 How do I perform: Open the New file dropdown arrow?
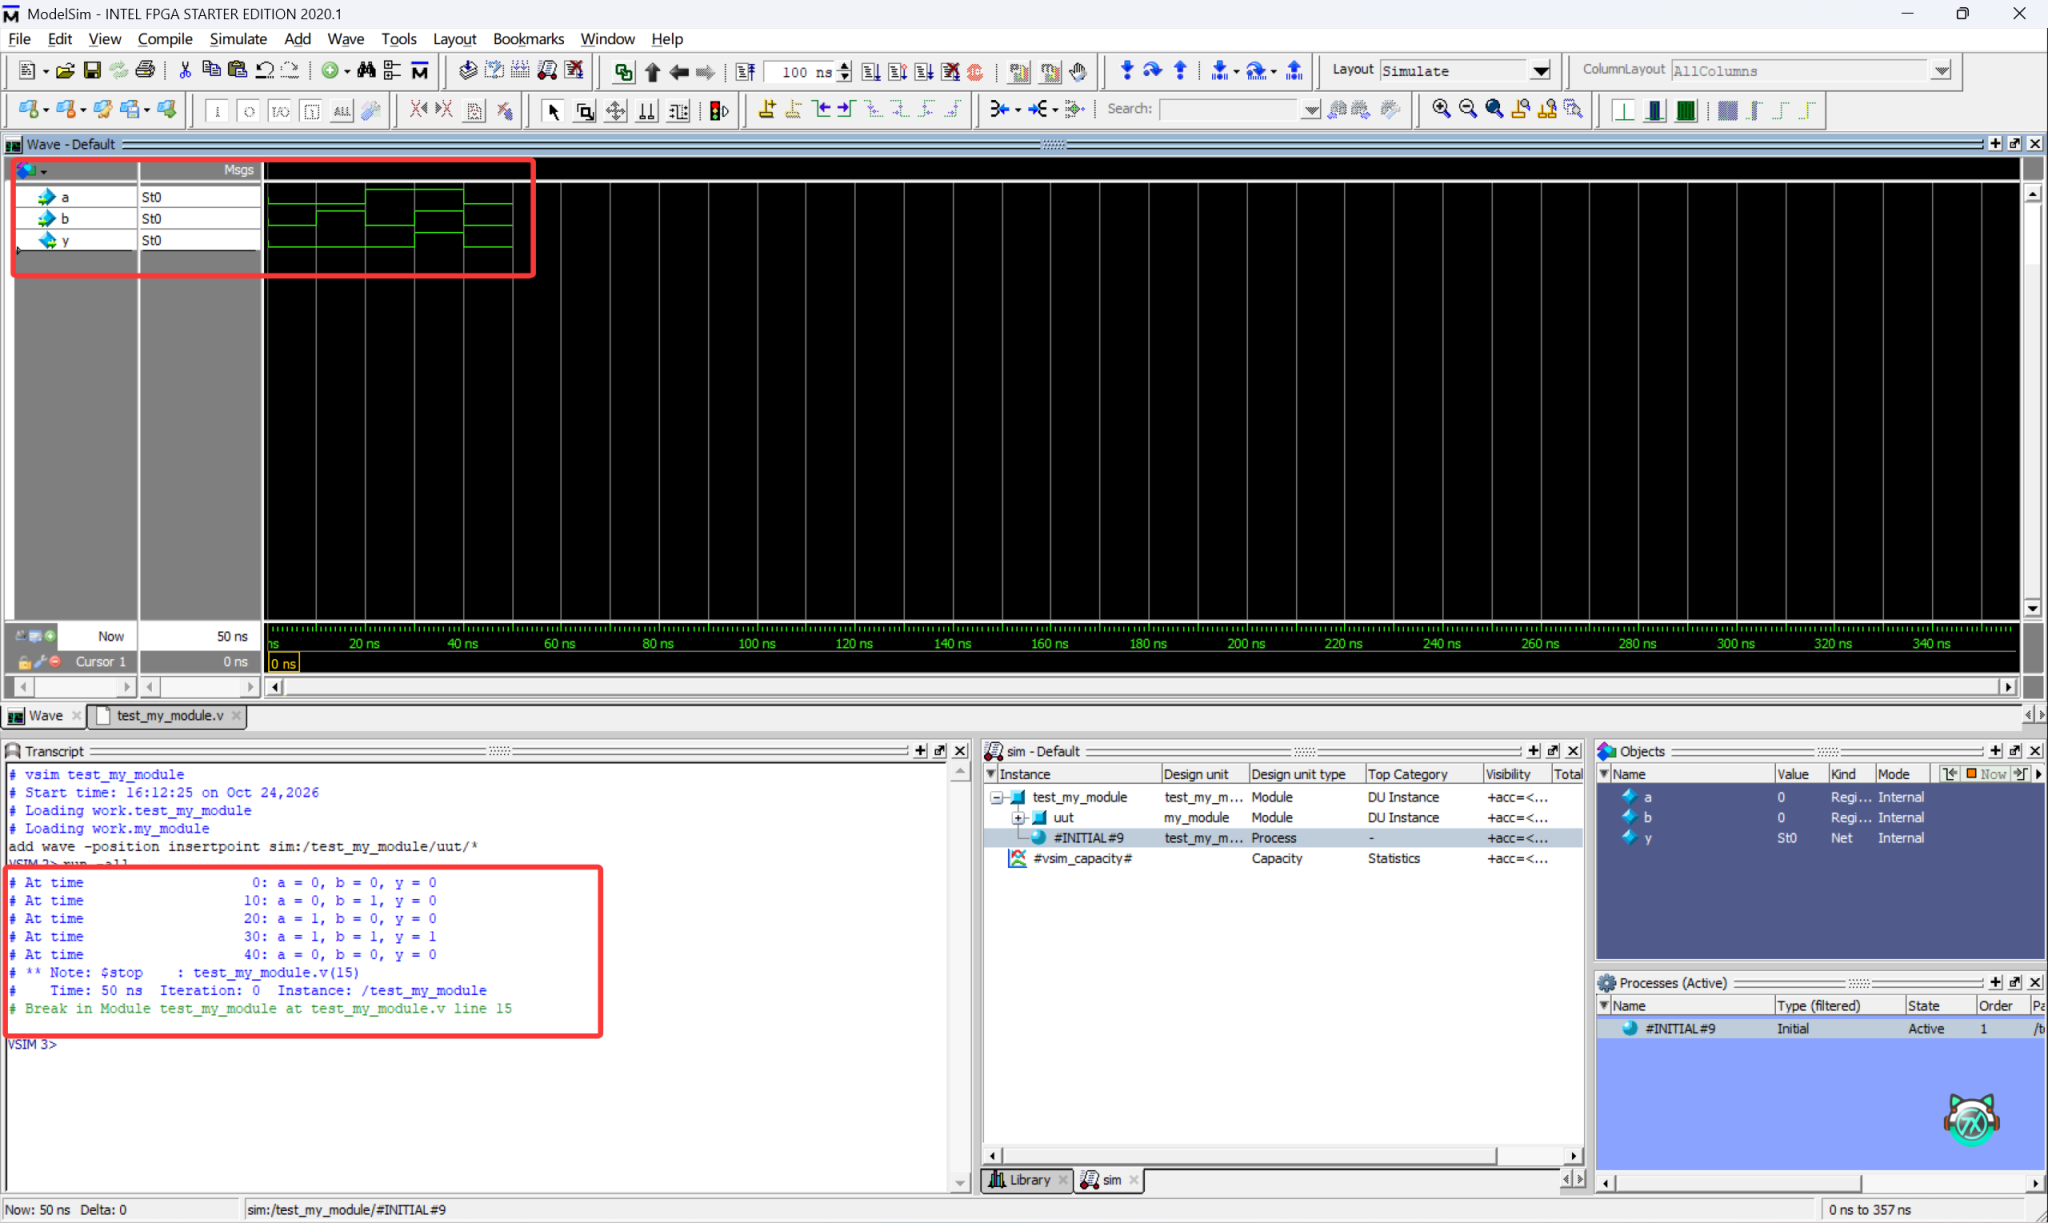45,71
